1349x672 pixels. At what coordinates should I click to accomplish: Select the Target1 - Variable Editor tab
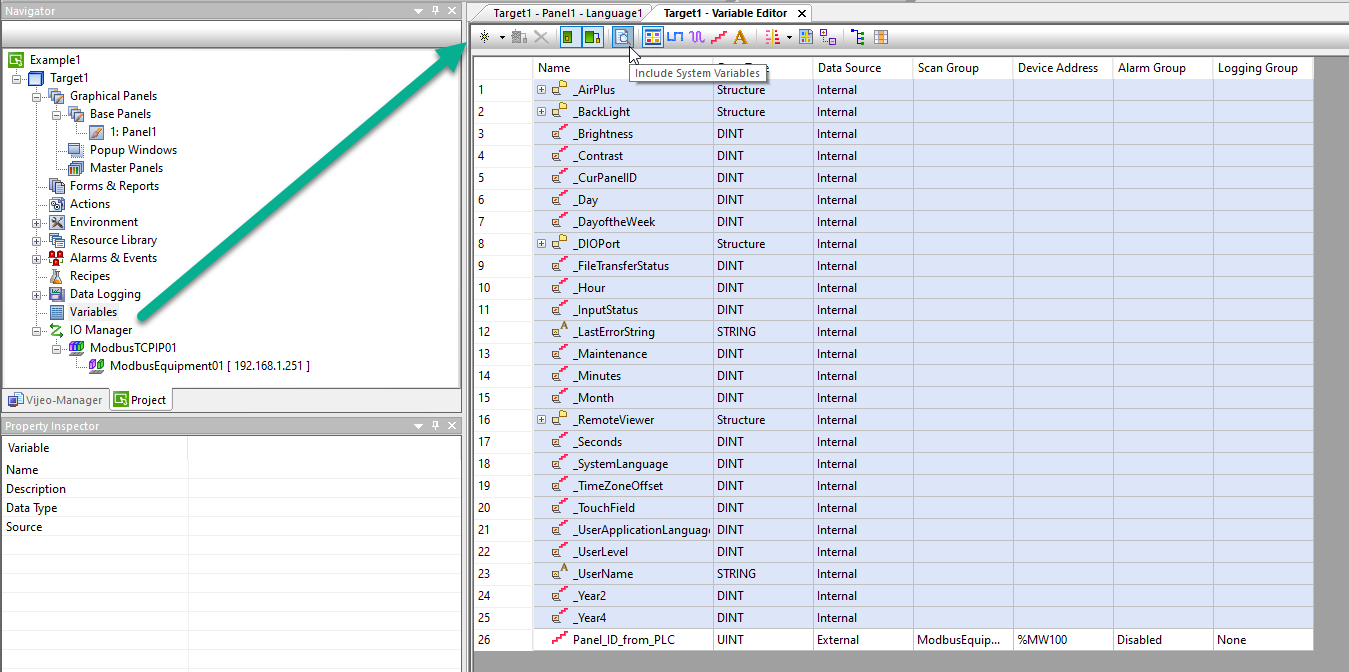tap(725, 13)
